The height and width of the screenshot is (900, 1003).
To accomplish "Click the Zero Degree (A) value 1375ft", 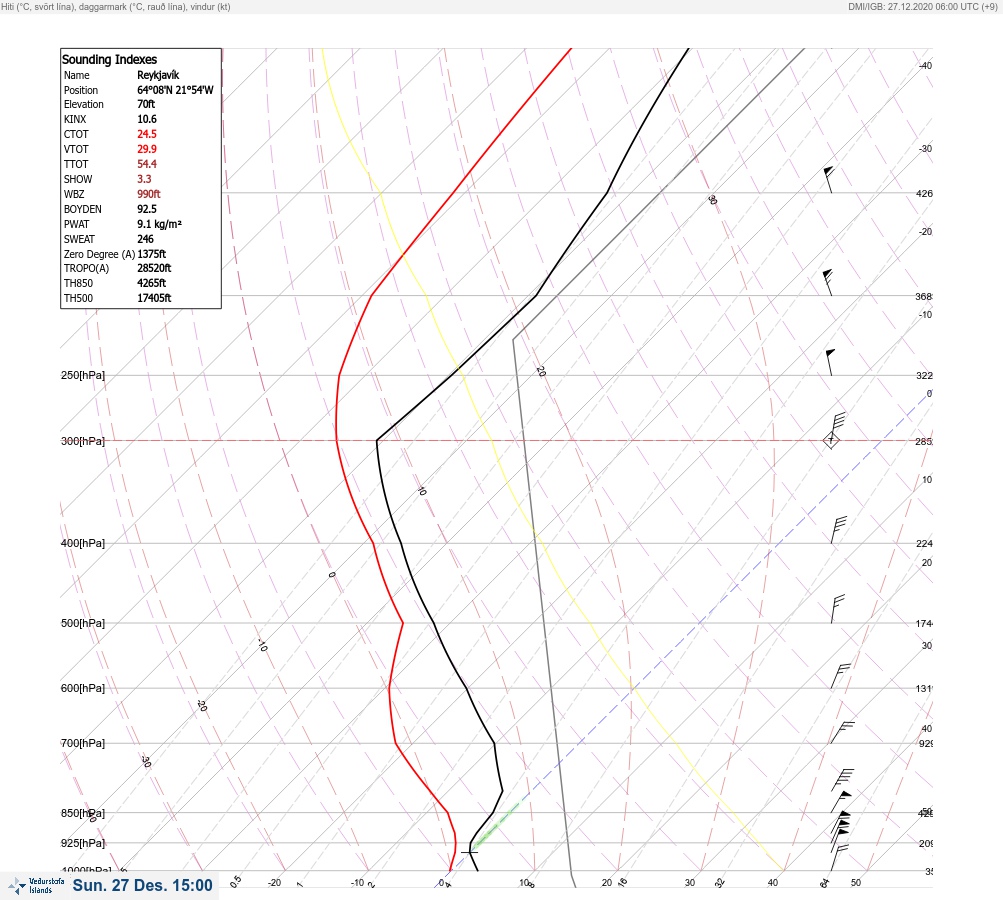I will click(152, 254).
